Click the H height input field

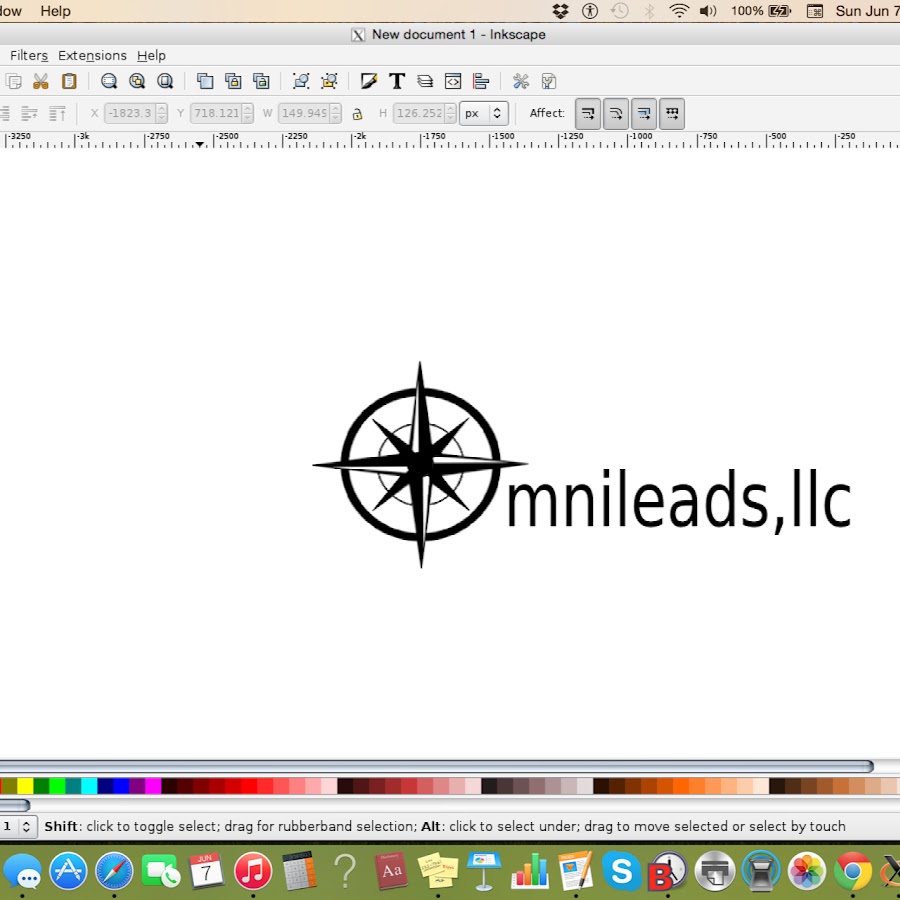point(420,113)
